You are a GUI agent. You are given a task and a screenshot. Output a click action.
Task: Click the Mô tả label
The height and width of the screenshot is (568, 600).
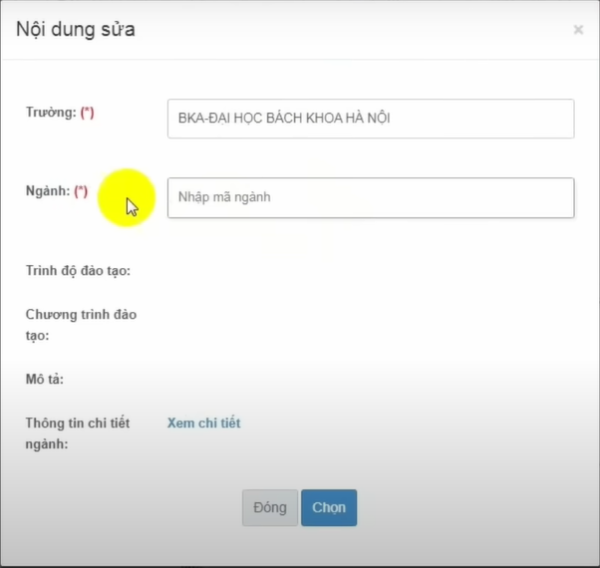click(x=45, y=379)
